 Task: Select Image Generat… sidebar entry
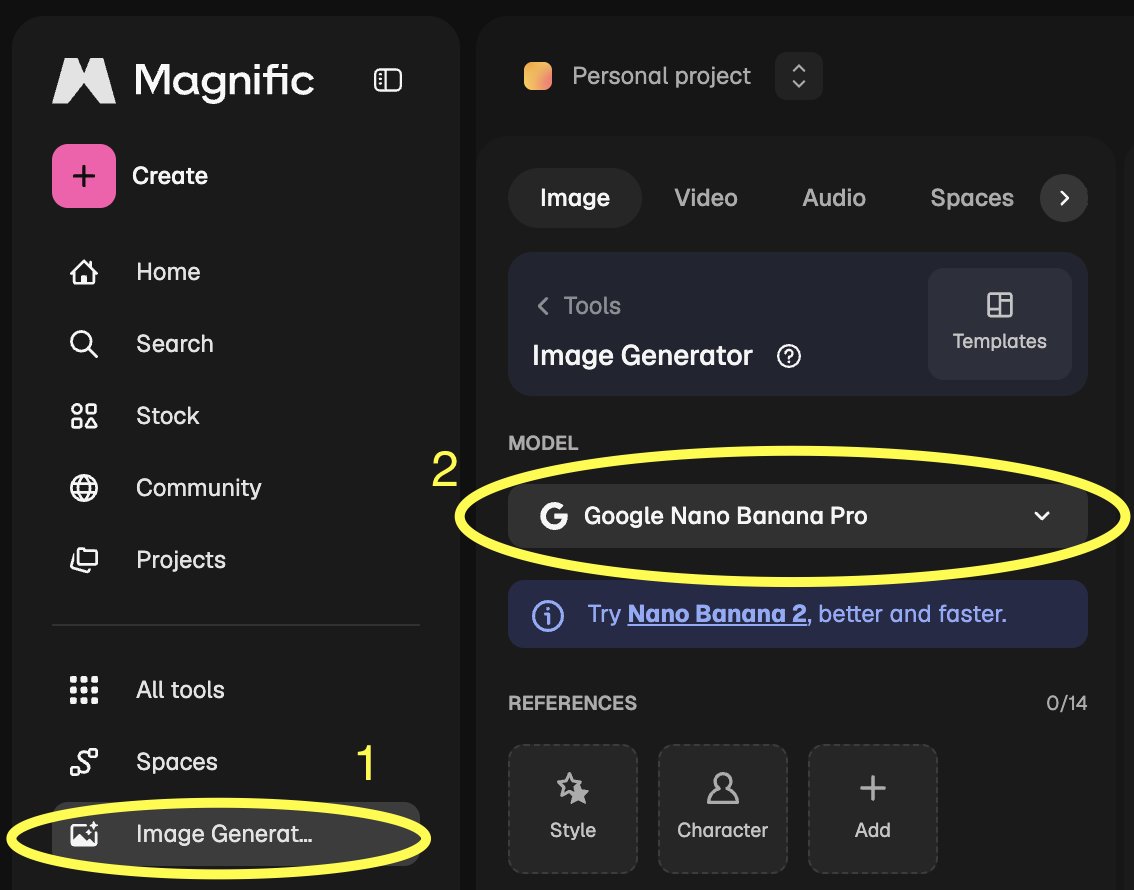[236, 834]
